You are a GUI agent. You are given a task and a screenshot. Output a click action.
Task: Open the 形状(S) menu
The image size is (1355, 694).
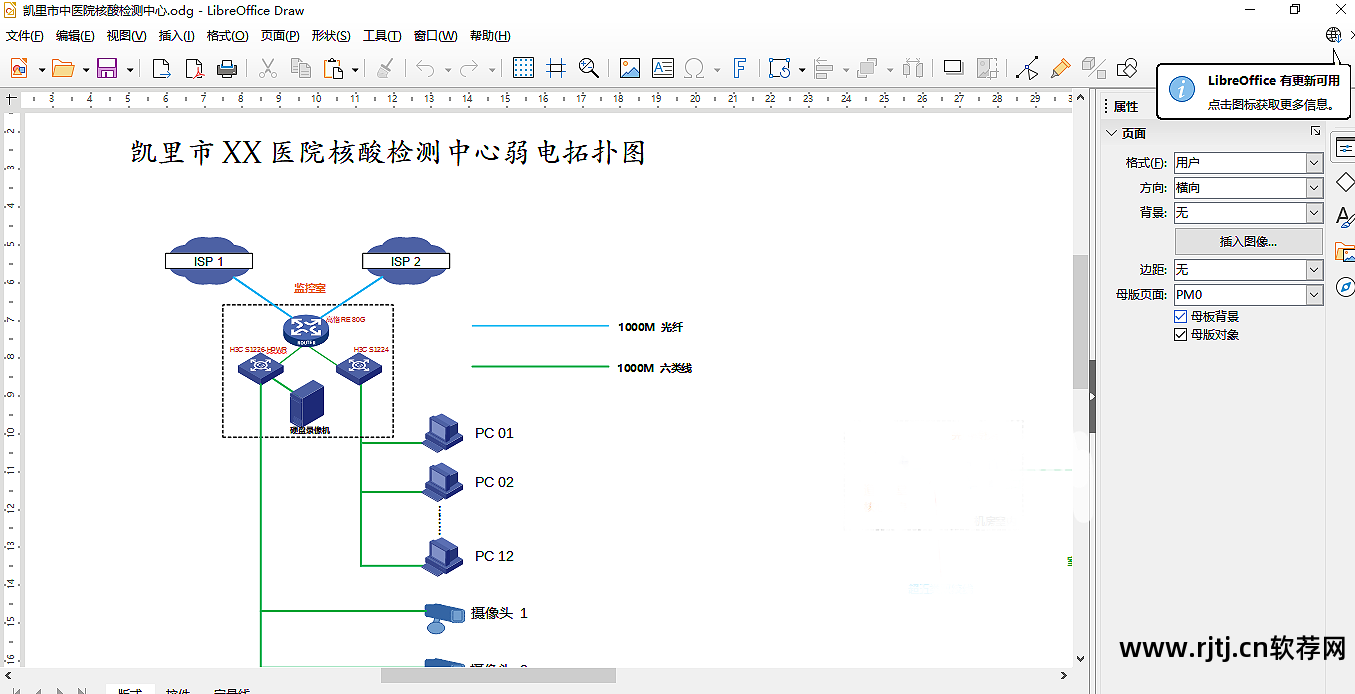(x=330, y=36)
